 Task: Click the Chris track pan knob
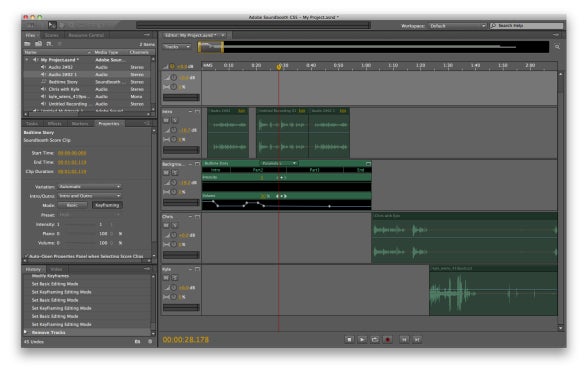(174, 244)
